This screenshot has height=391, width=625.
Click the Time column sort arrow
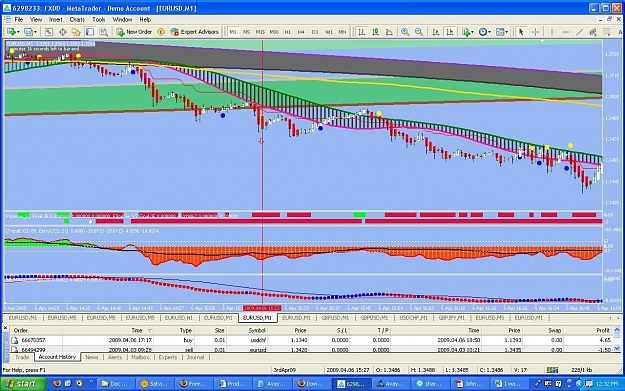point(150,330)
